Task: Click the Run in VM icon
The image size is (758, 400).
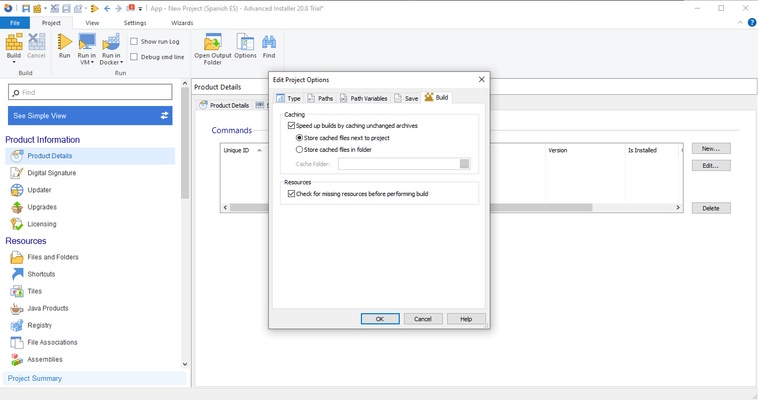Action: click(87, 43)
